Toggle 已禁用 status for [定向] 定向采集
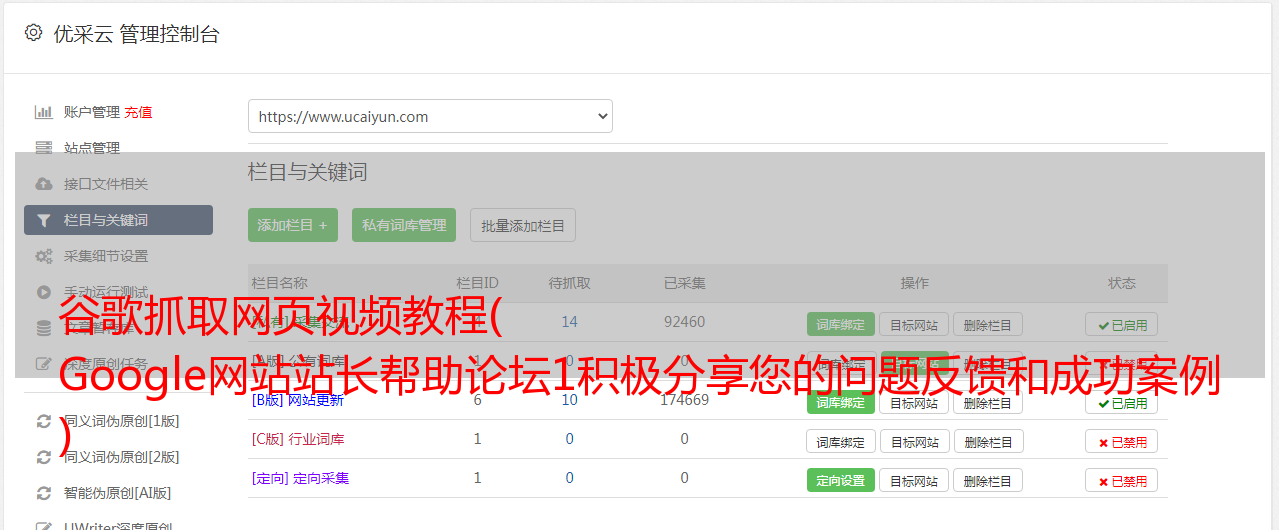Image resolution: width=1279 pixels, height=530 pixels. (x=1122, y=480)
